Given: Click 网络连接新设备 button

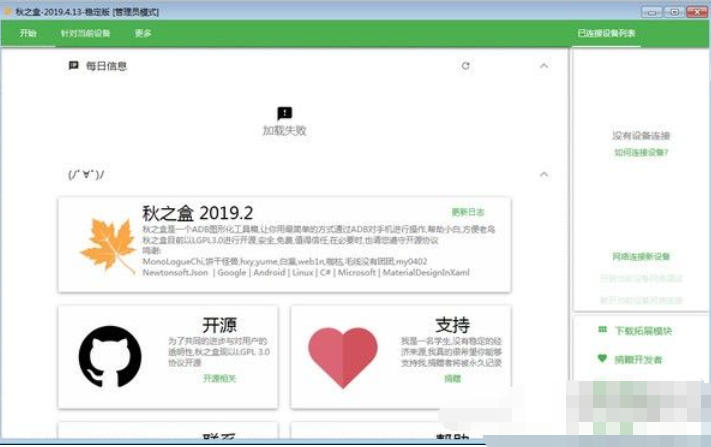Looking at the screenshot, I should (641, 257).
